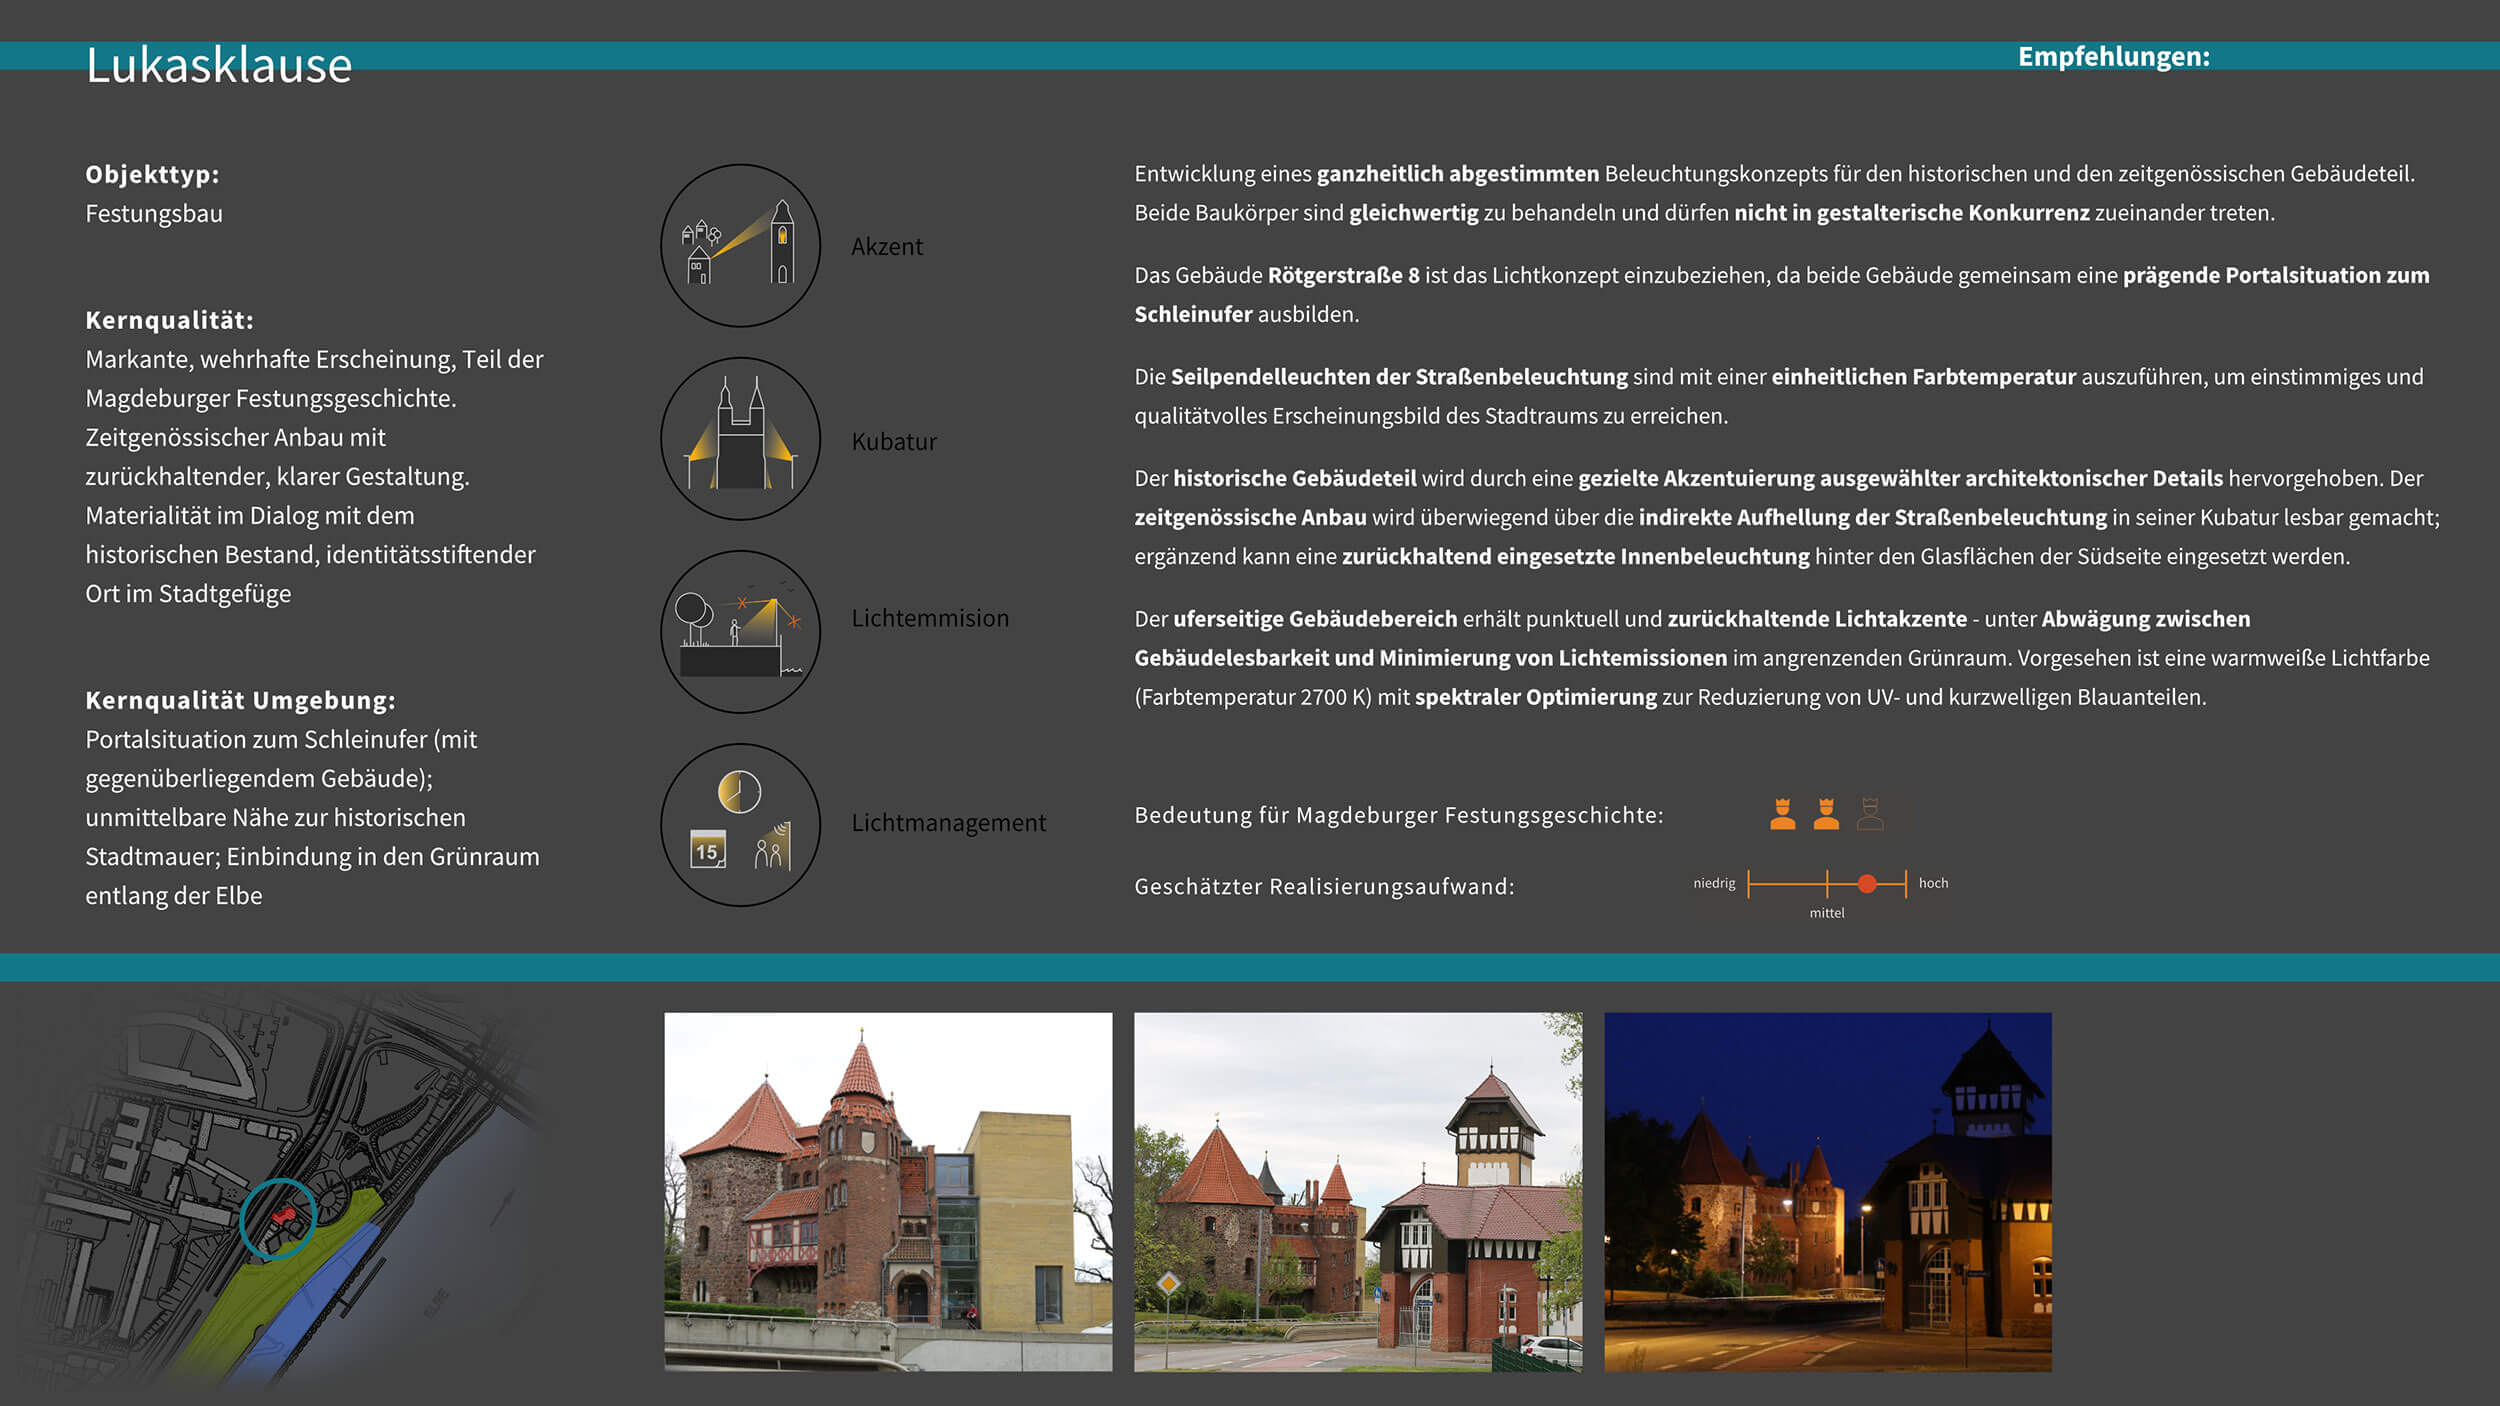
Task: Click the Kubatur building illumination icon
Action: [x=740, y=438]
